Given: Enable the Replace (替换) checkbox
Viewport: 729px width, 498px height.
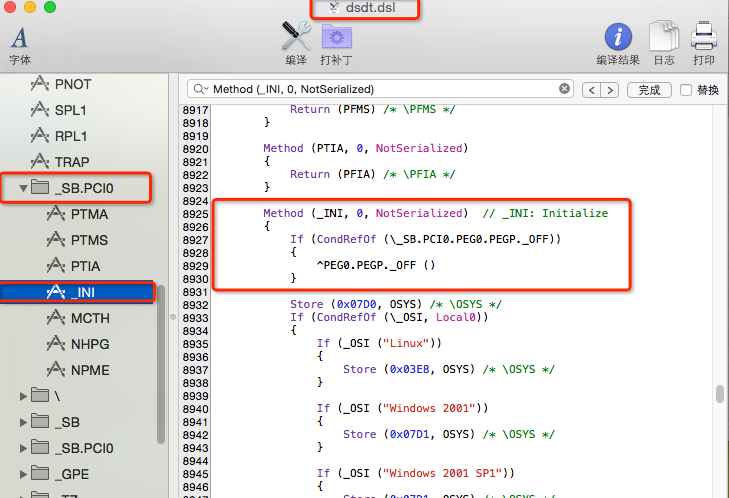Looking at the screenshot, I should pos(686,90).
